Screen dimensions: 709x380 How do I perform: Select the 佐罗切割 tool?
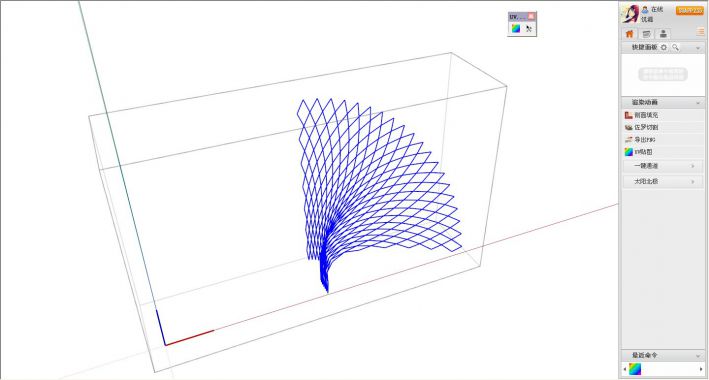coord(662,128)
